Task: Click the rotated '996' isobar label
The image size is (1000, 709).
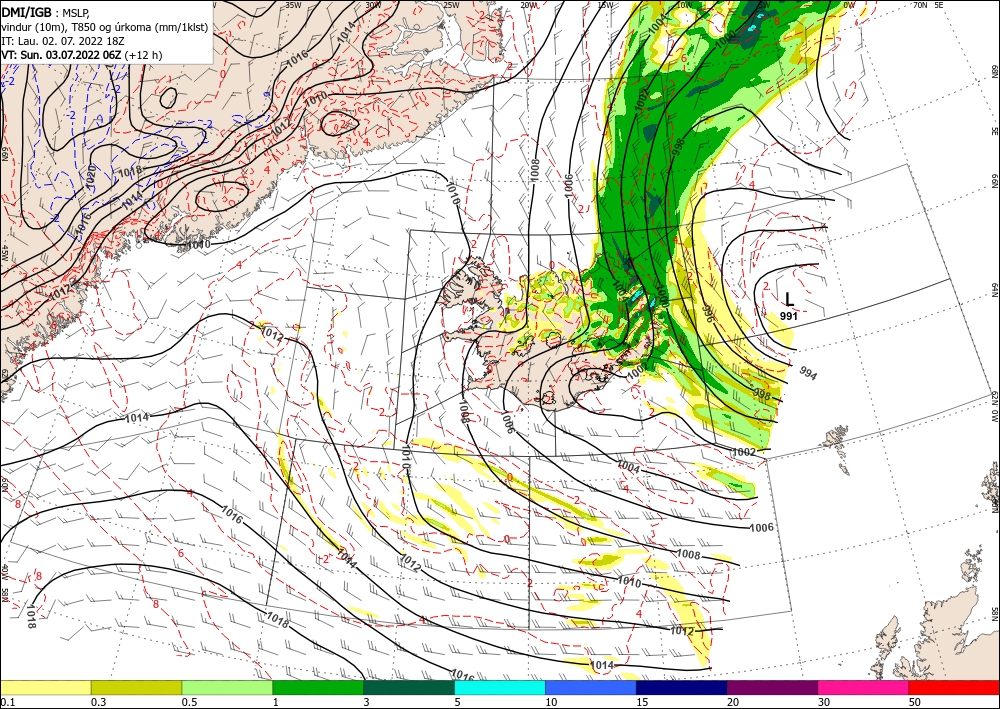Action: (x=707, y=313)
